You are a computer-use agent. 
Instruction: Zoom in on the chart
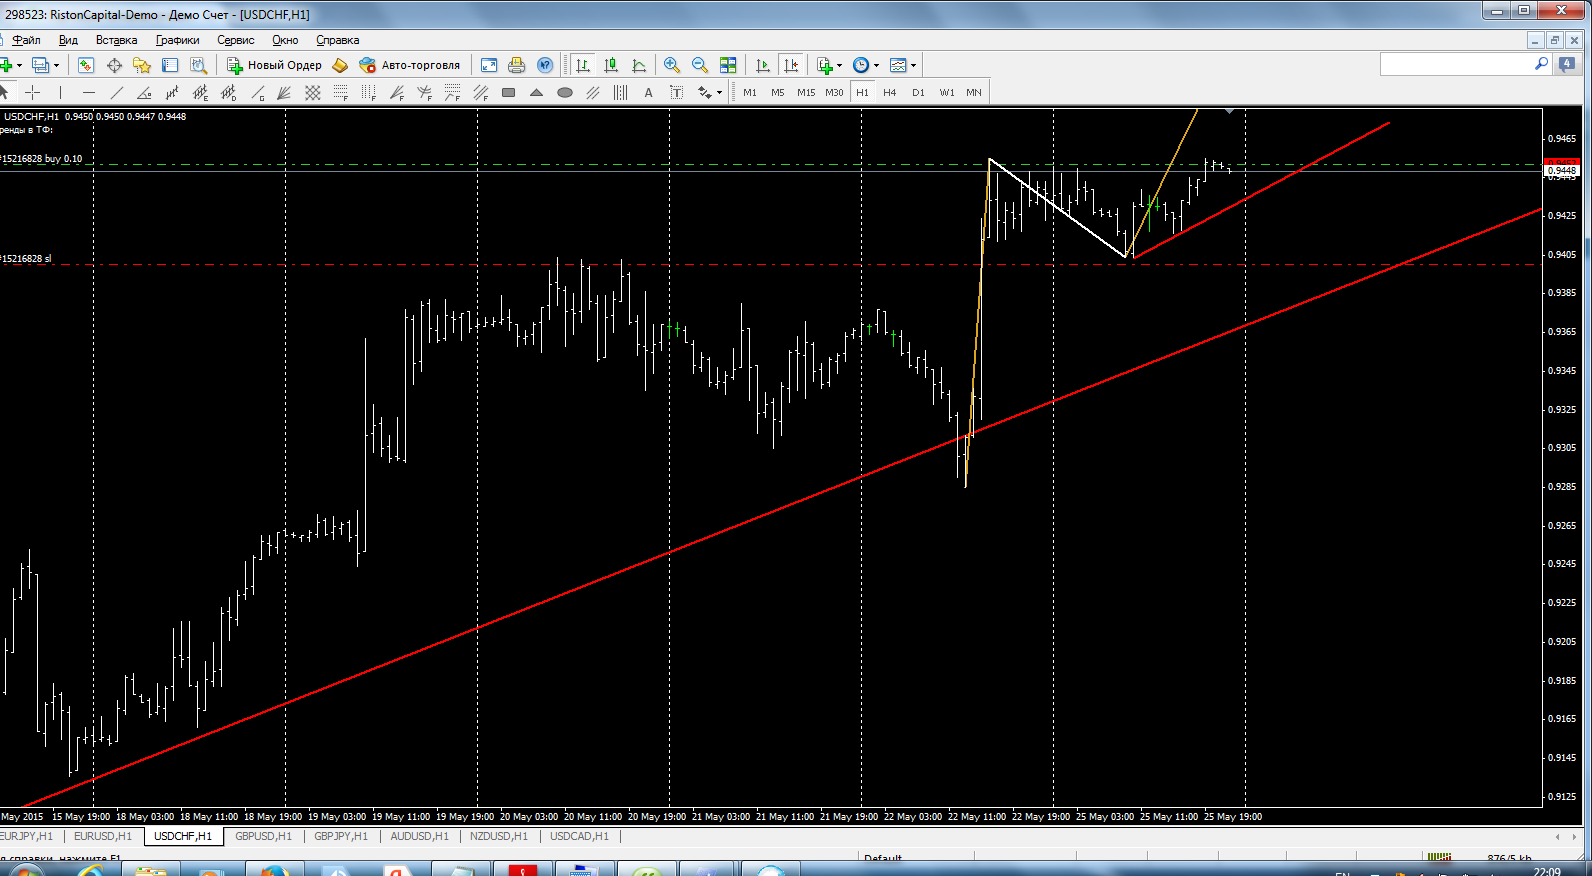672,65
